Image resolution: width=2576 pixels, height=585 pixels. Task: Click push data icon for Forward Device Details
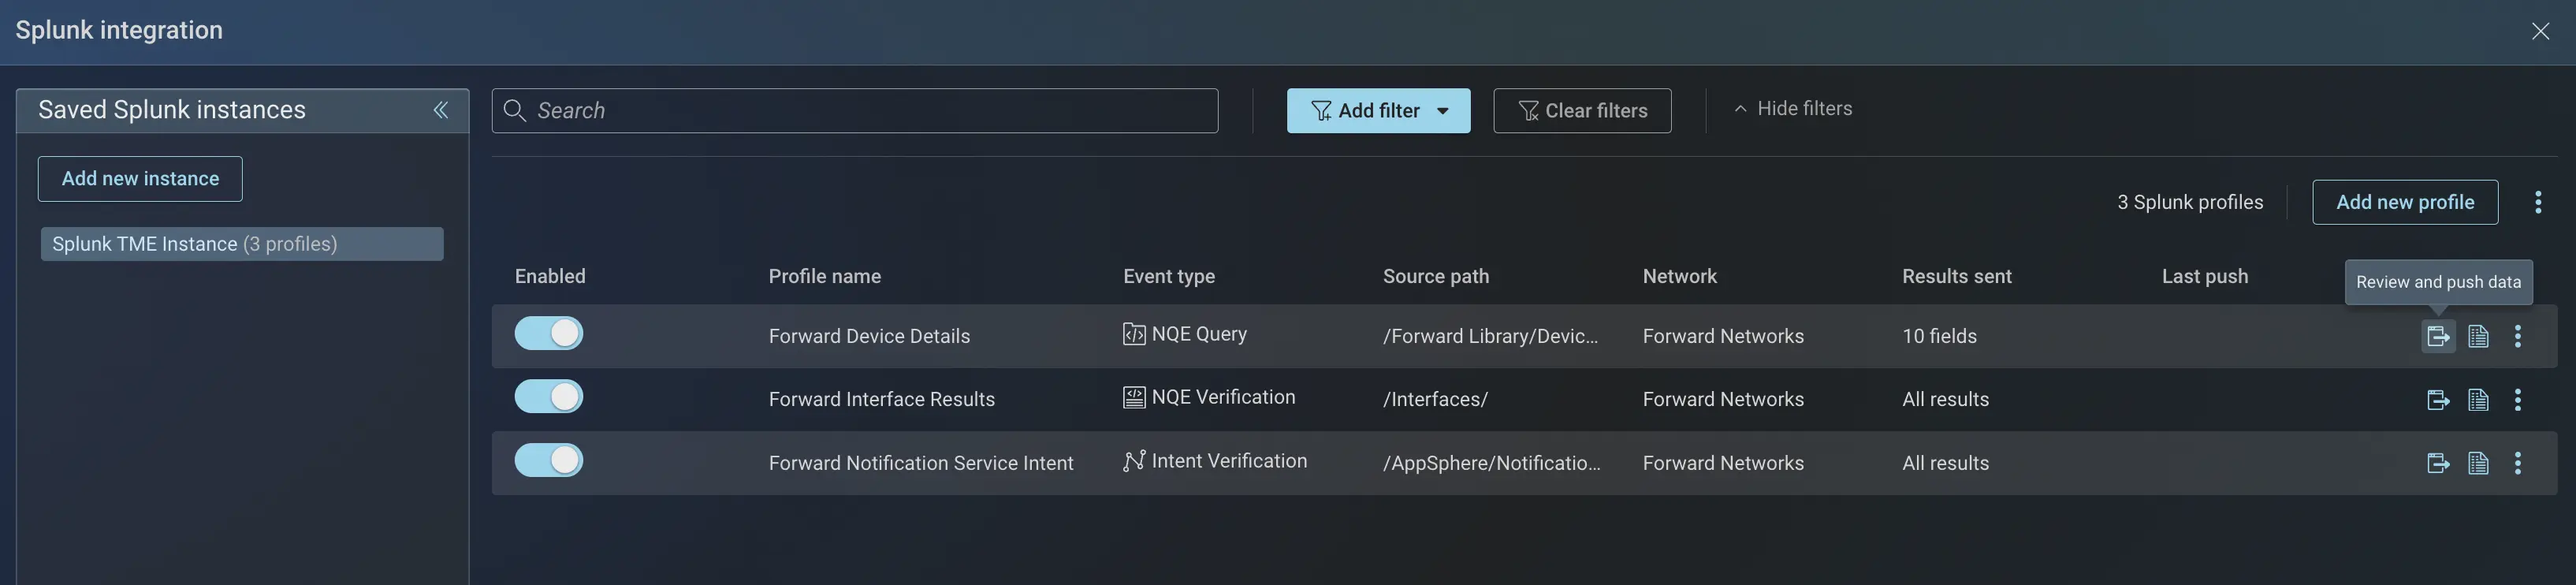coord(2437,336)
